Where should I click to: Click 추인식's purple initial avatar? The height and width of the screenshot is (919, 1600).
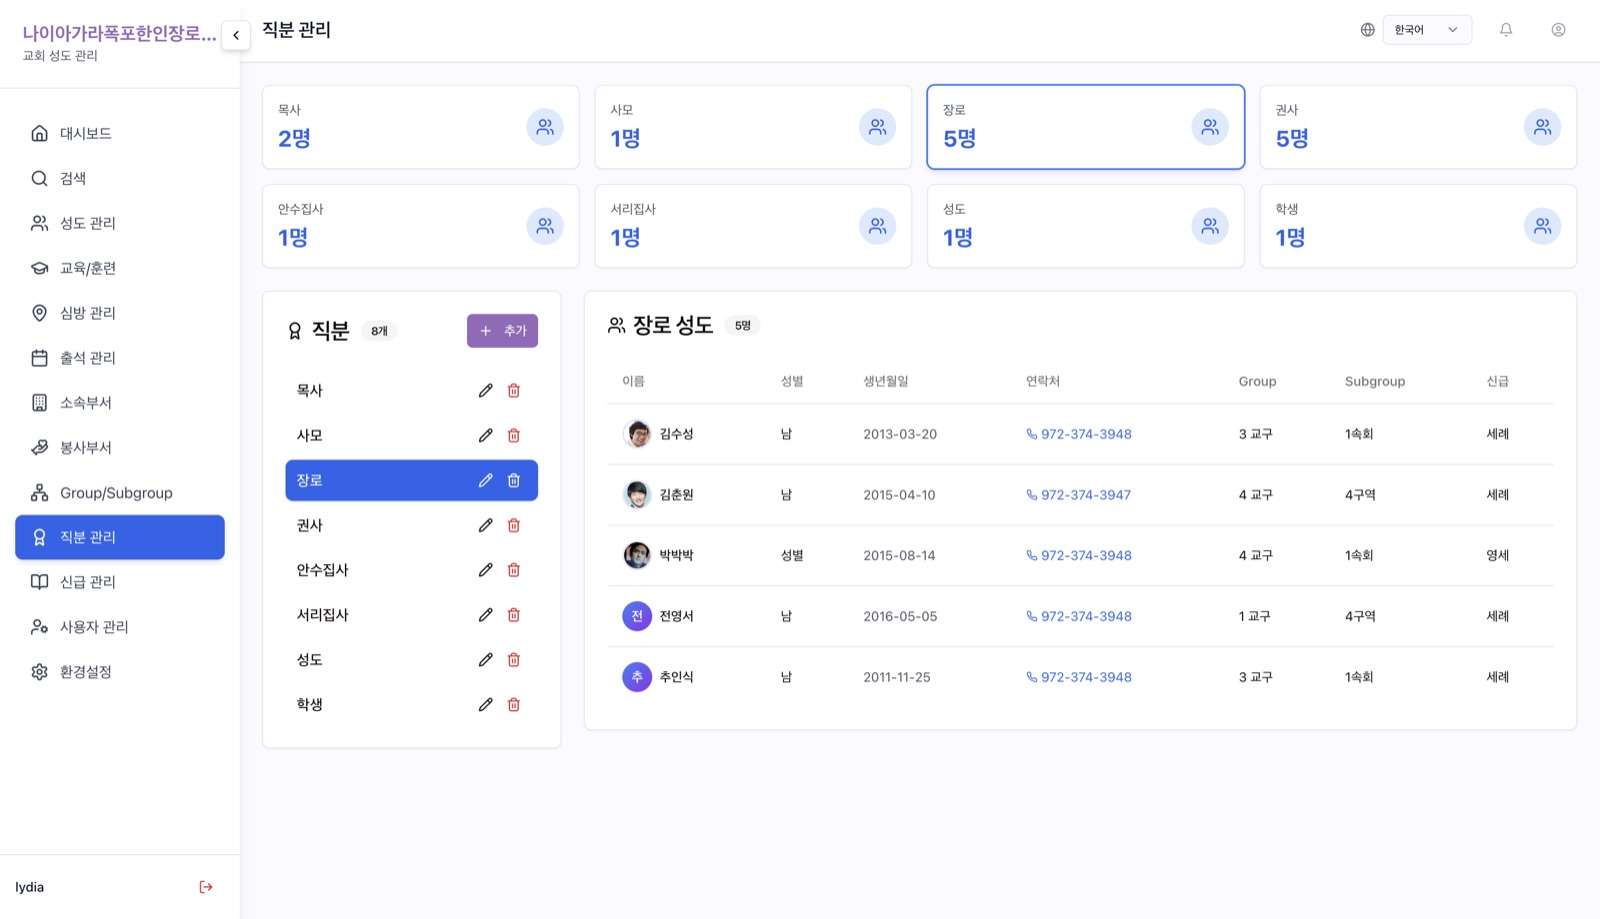(637, 677)
